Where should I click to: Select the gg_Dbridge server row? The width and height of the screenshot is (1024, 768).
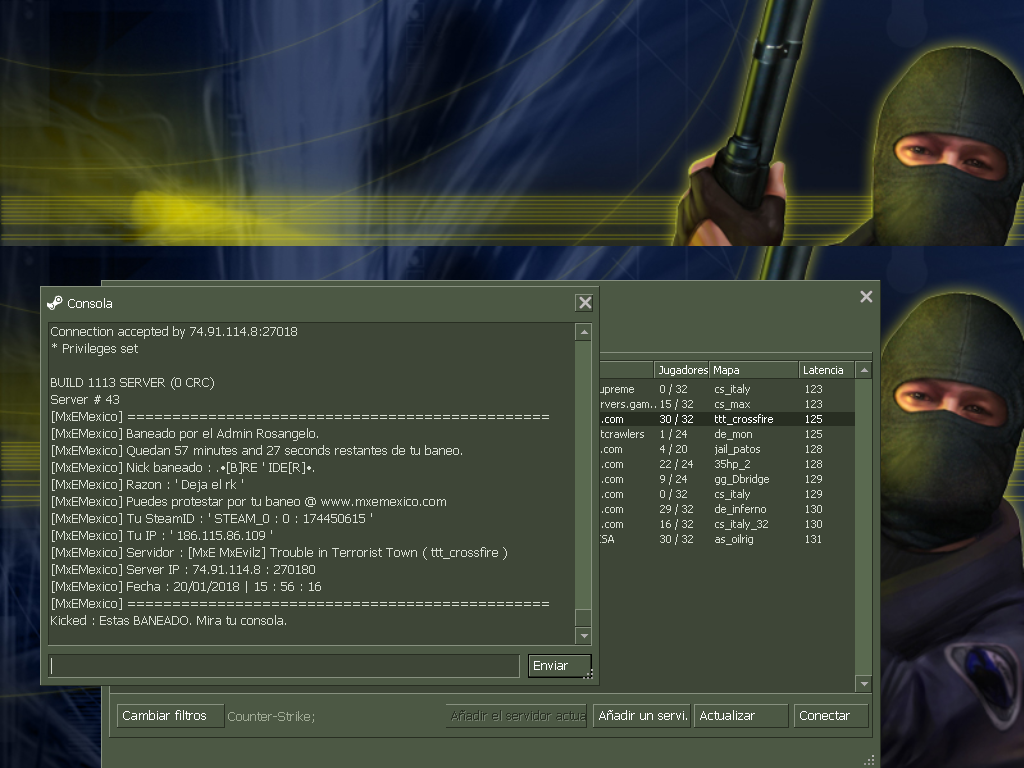coord(727,479)
